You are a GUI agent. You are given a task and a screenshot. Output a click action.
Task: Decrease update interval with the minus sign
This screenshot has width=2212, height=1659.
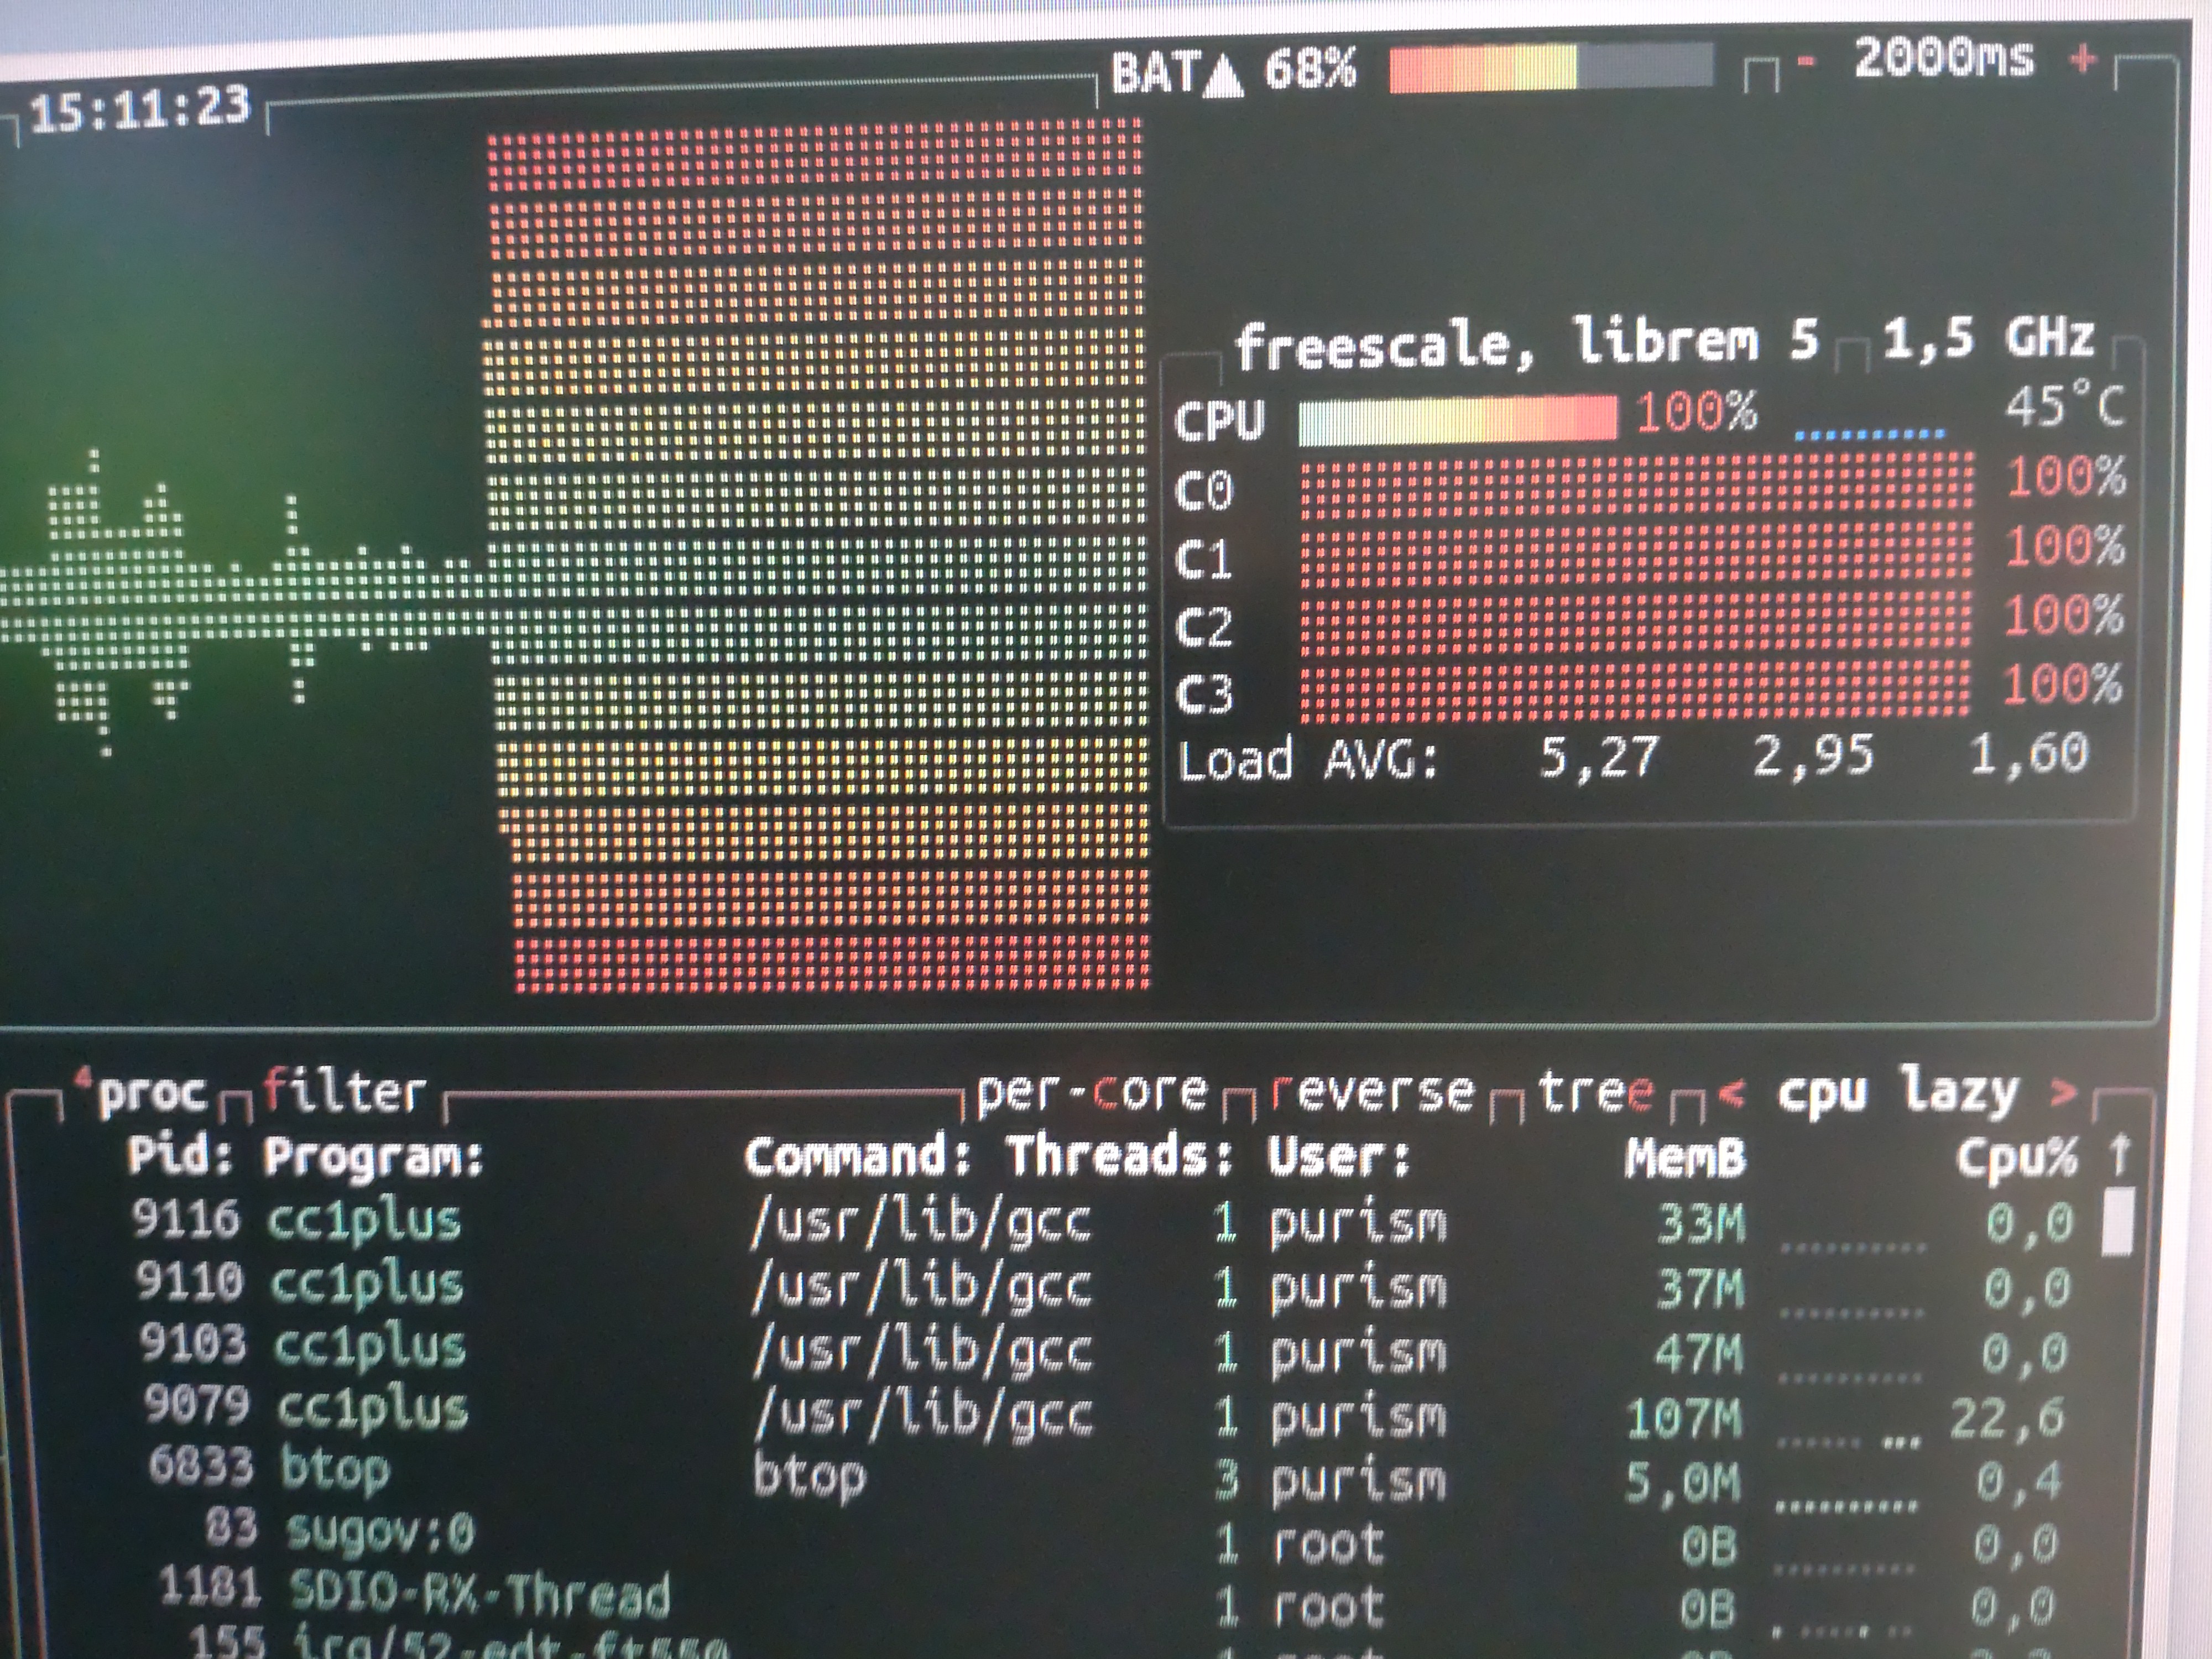pyautogui.click(x=1805, y=62)
